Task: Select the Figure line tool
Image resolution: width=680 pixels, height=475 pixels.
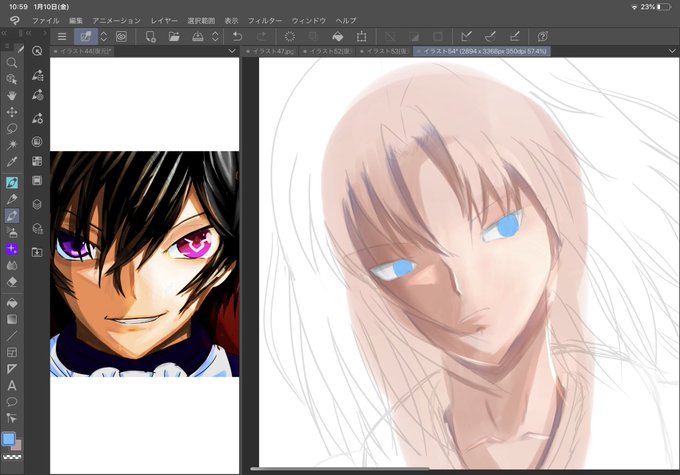Action: click(x=12, y=336)
